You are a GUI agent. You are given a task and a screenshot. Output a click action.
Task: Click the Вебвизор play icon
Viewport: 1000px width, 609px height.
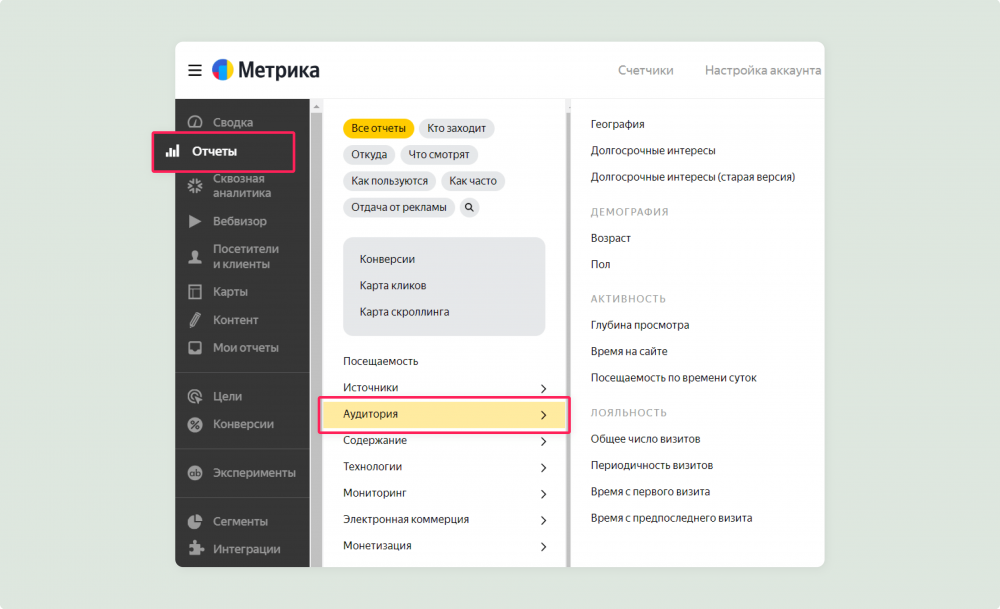[x=195, y=221]
